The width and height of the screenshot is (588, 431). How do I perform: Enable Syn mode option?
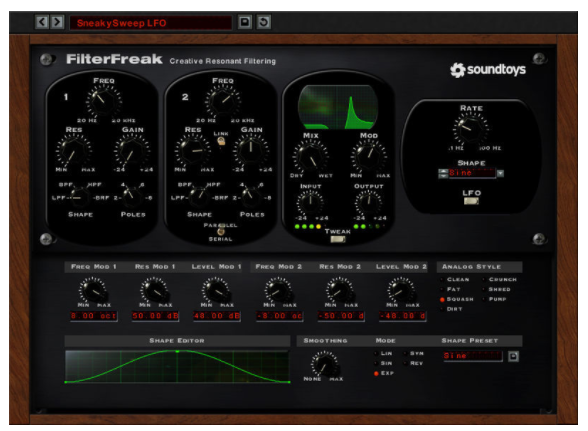[x=414, y=354]
